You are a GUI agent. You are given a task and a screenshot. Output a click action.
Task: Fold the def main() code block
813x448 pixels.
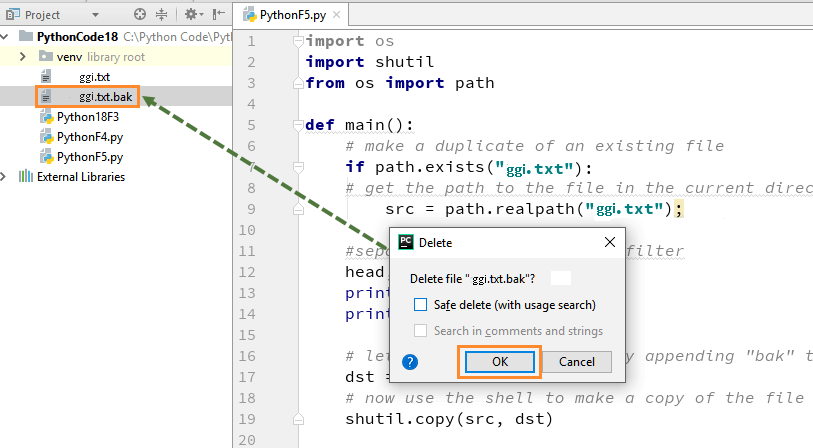(x=298, y=125)
